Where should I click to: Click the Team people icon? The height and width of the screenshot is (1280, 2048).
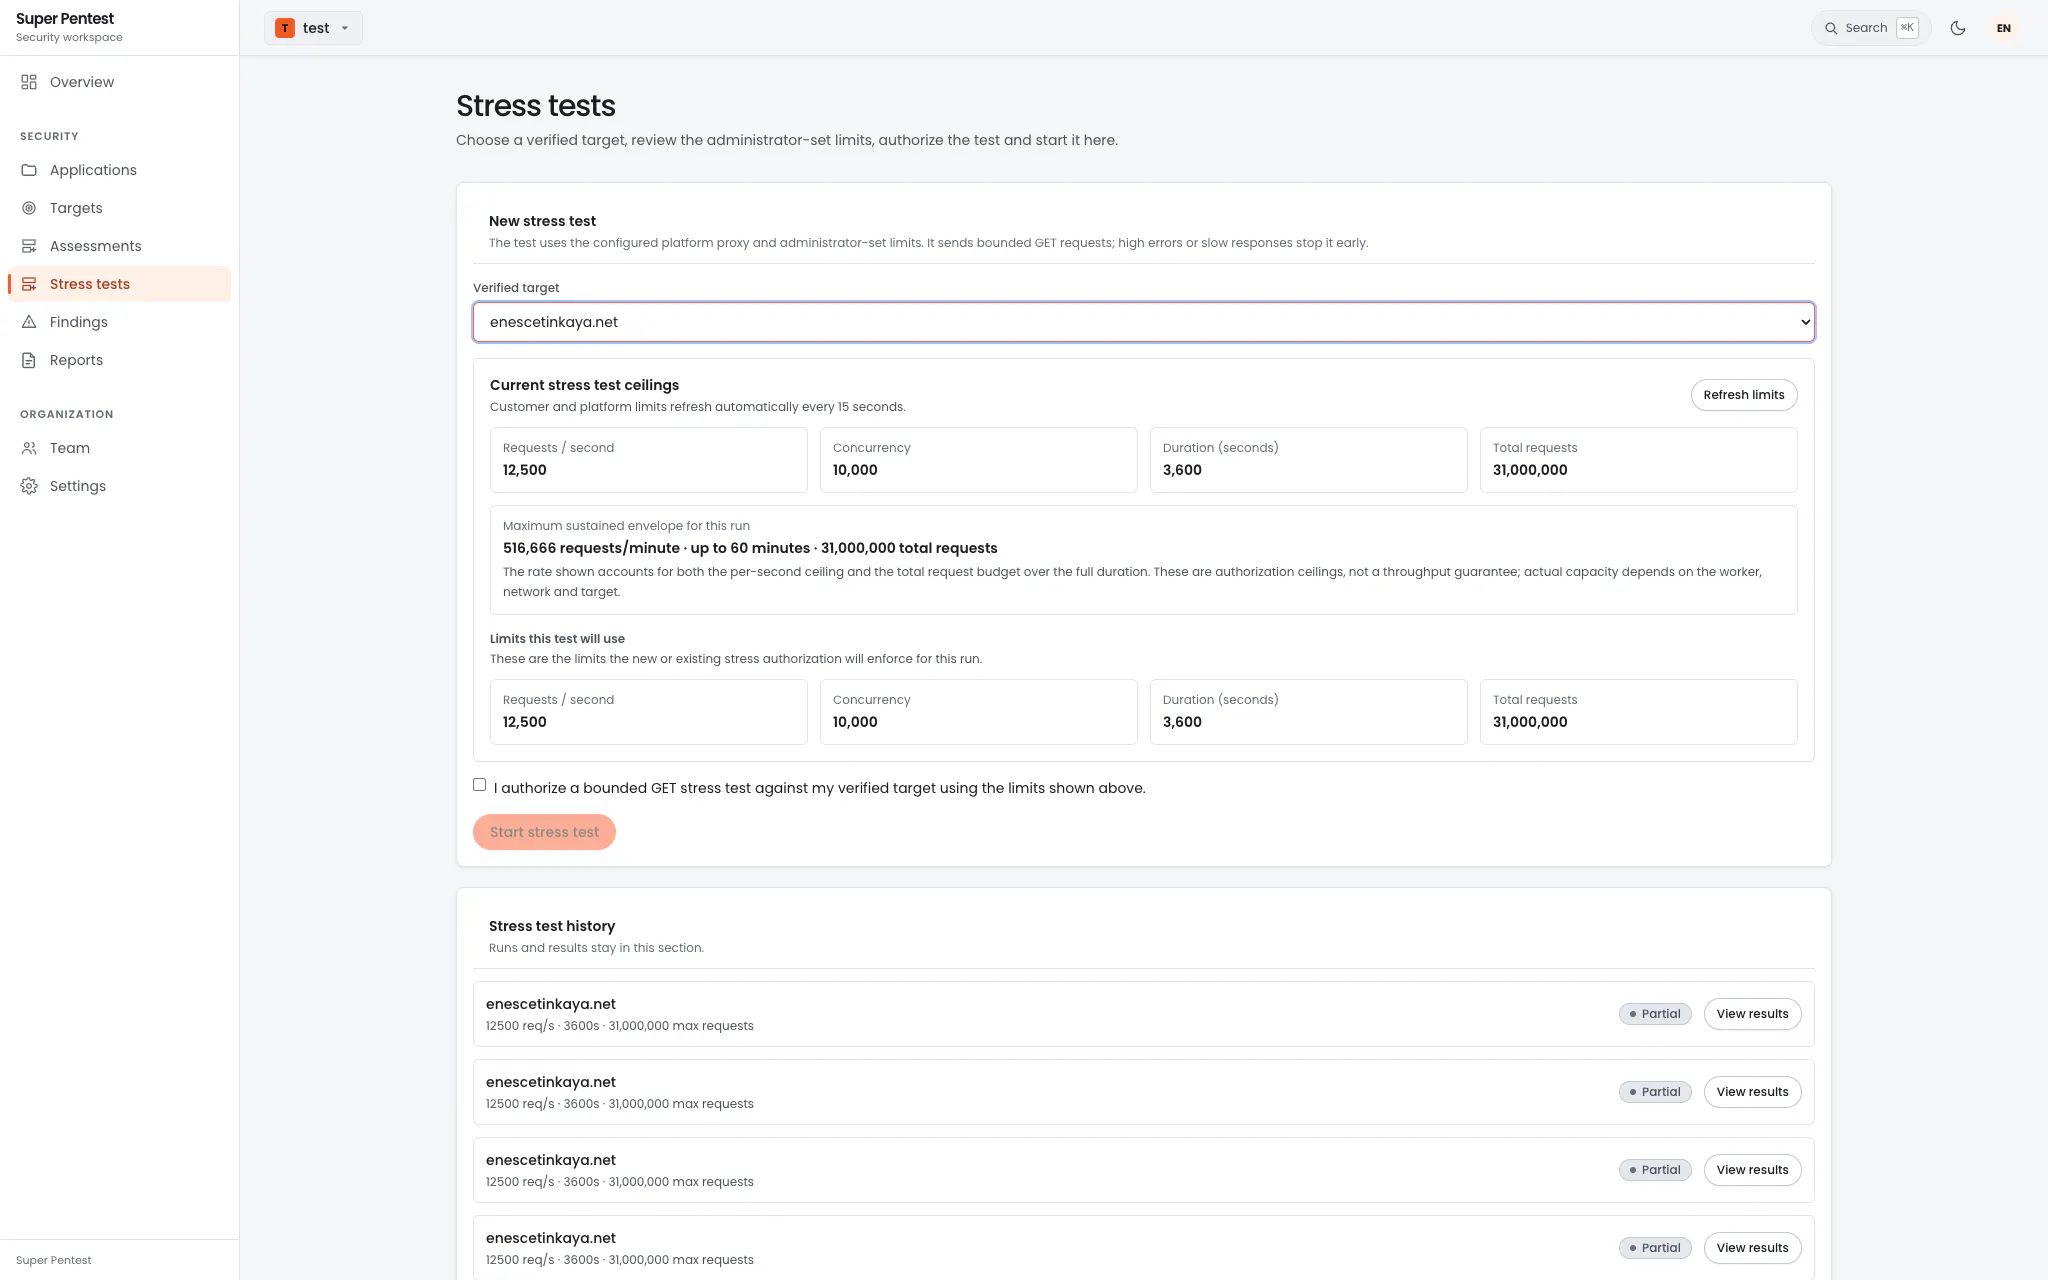click(x=29, y=448)
